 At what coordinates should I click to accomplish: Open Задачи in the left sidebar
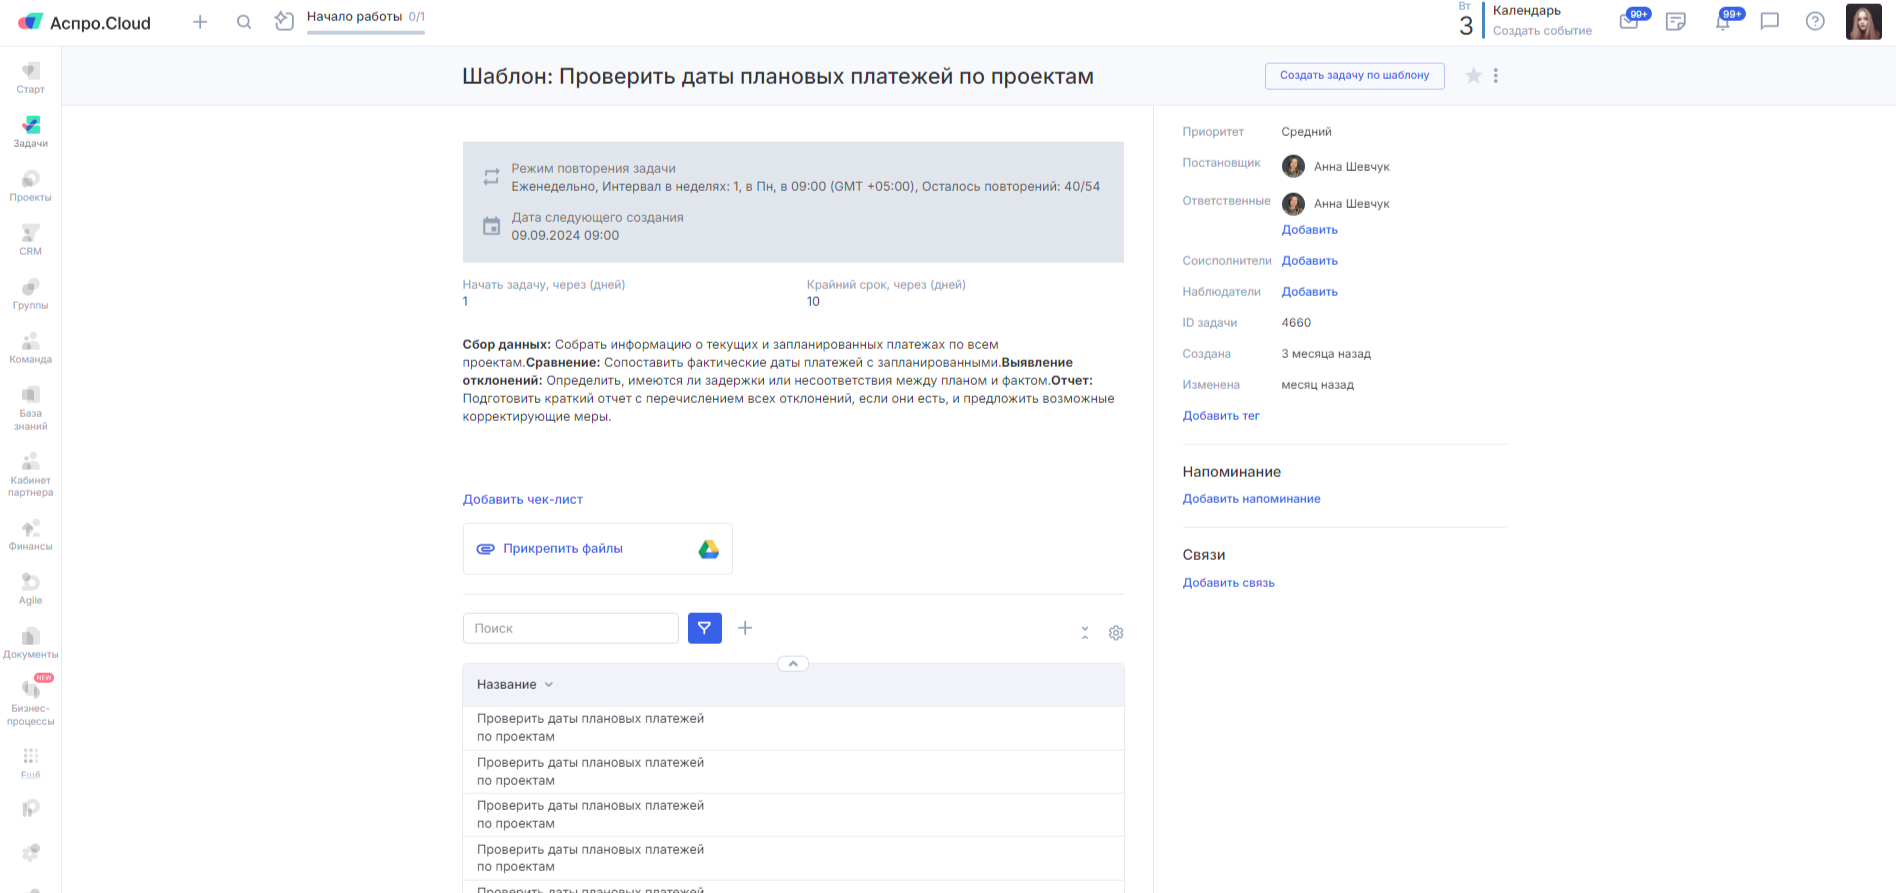(x=31, y=131)
